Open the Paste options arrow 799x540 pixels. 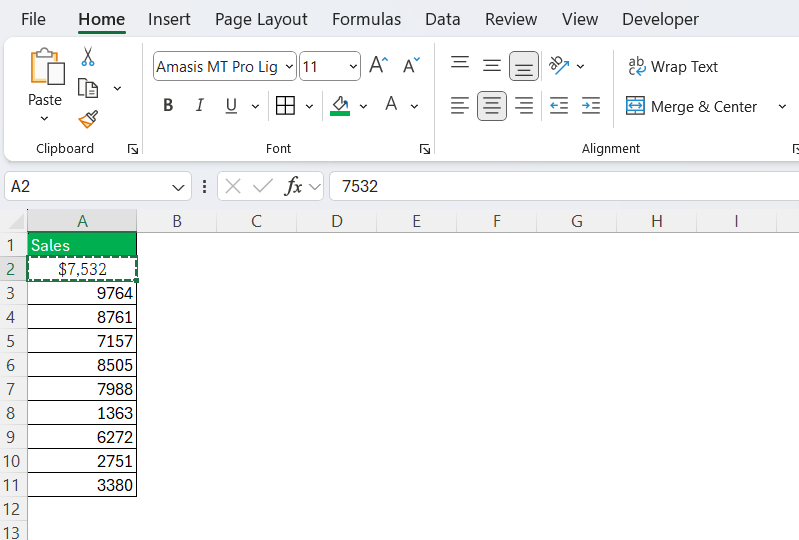pos(44,119)
